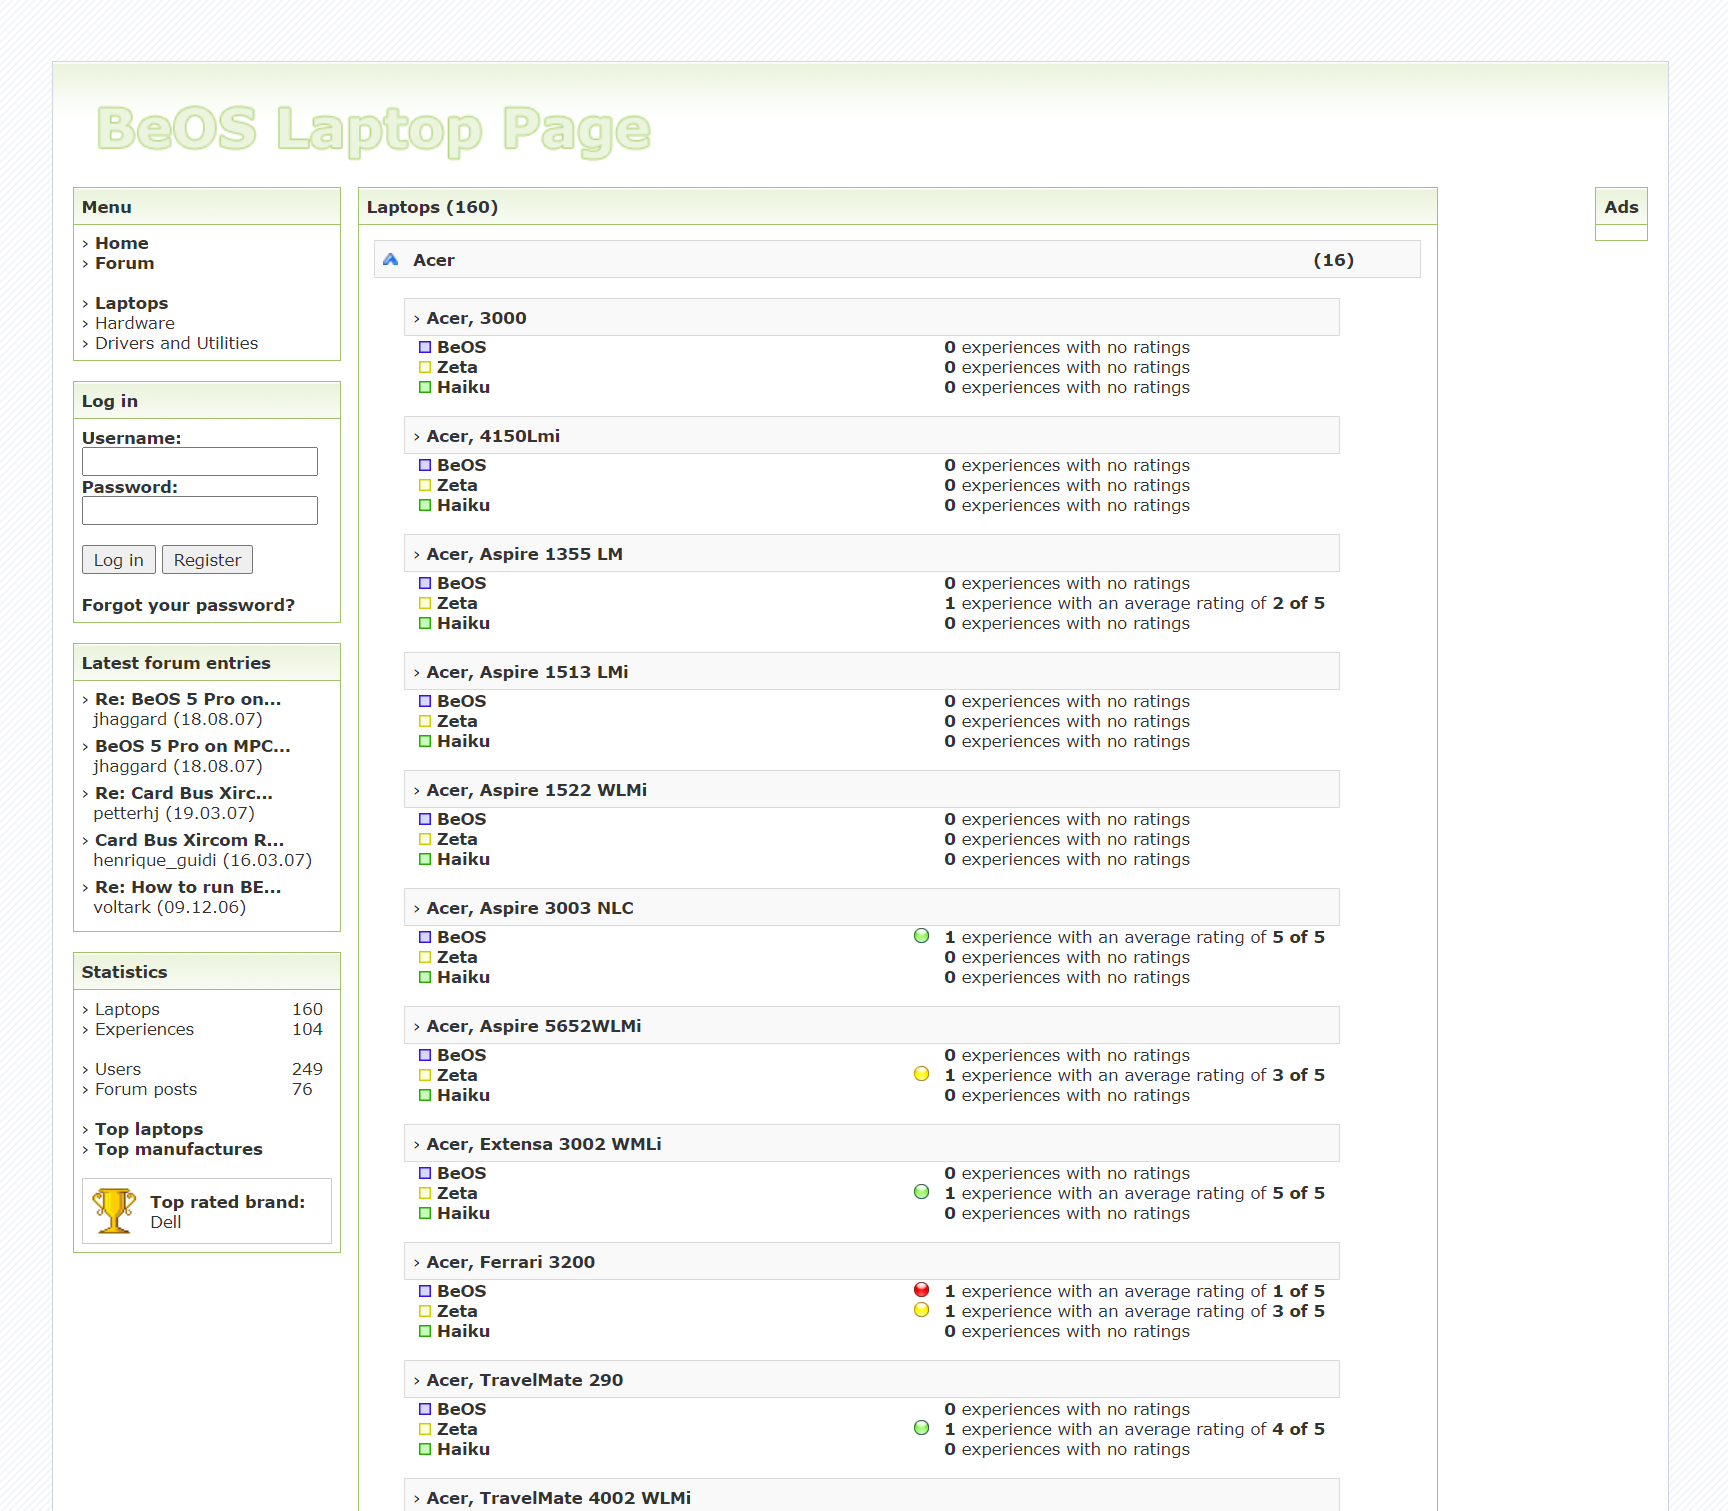The image size is (1728, 1511).
Task: Open the Acer, 4150Lmi laptop entry
Action: [493, 436]
